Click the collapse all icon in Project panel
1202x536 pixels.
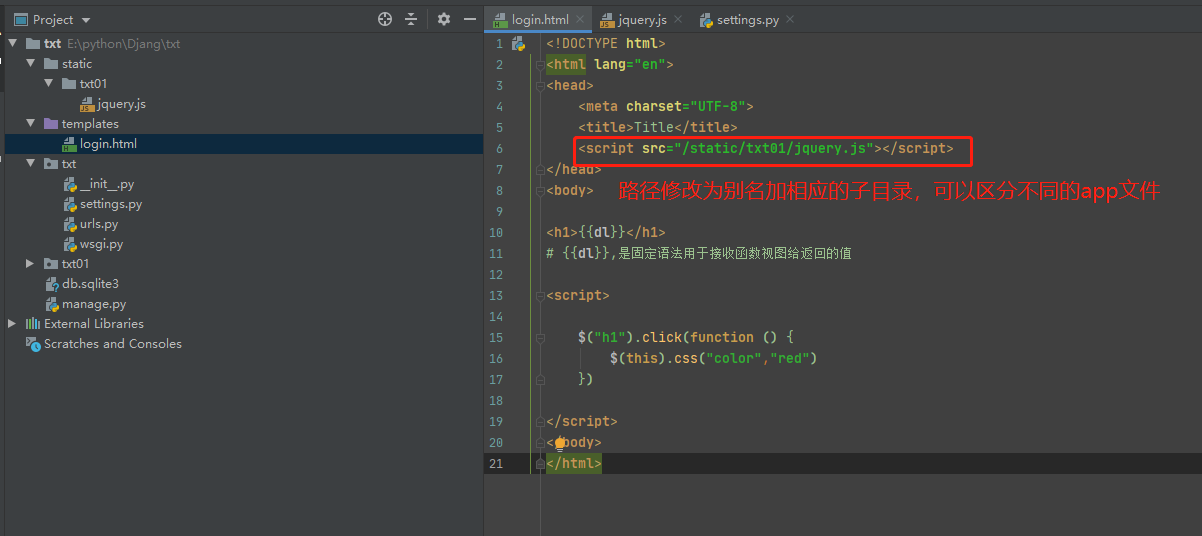pyautogui.click(x=411, y=19)
